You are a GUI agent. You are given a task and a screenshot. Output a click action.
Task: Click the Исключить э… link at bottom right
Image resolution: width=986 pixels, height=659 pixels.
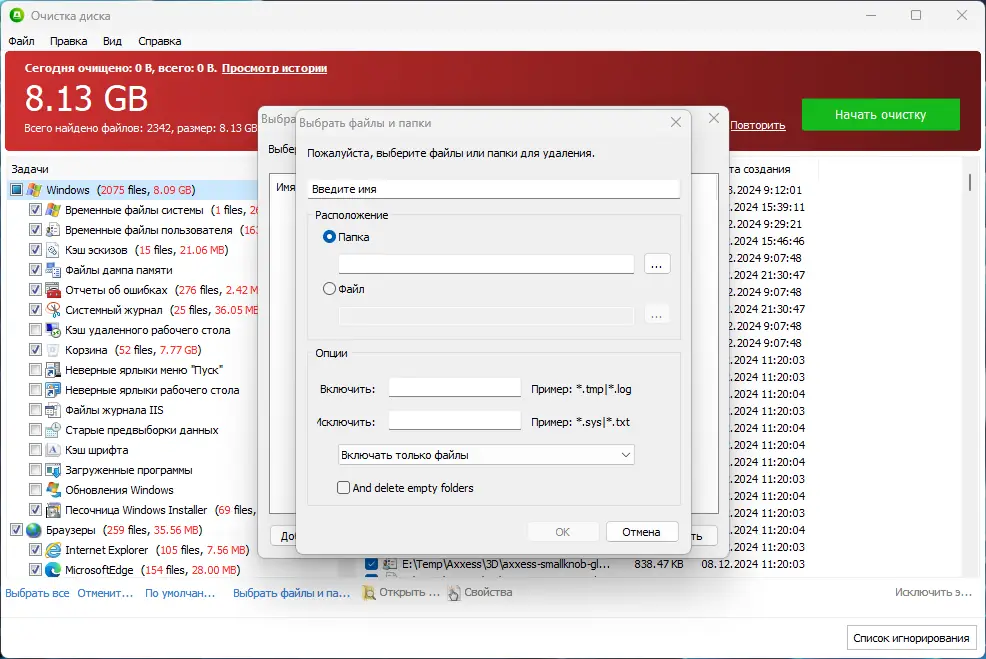coord(933,592)
